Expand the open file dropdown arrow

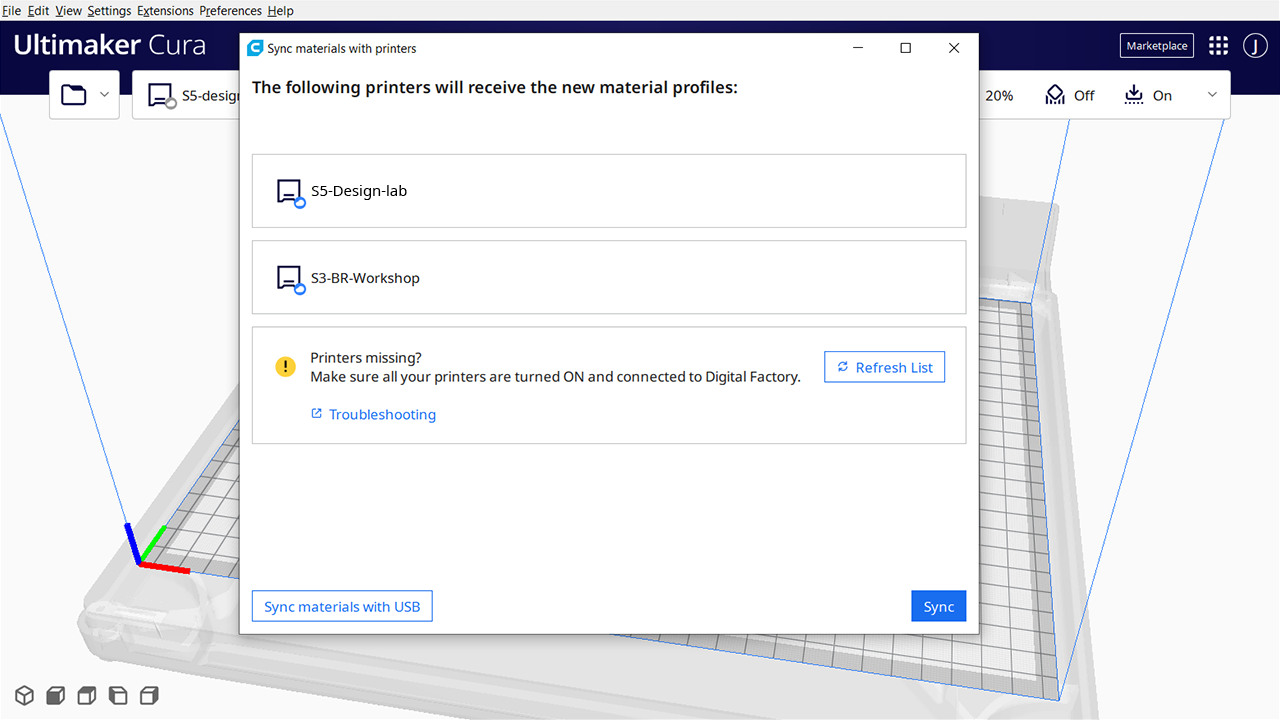[105, 95]
